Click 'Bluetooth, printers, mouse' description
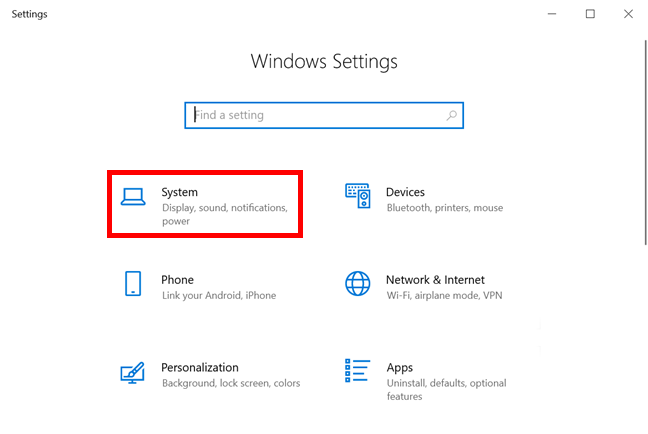Screen dimensions: 648x434 point(445,208)
